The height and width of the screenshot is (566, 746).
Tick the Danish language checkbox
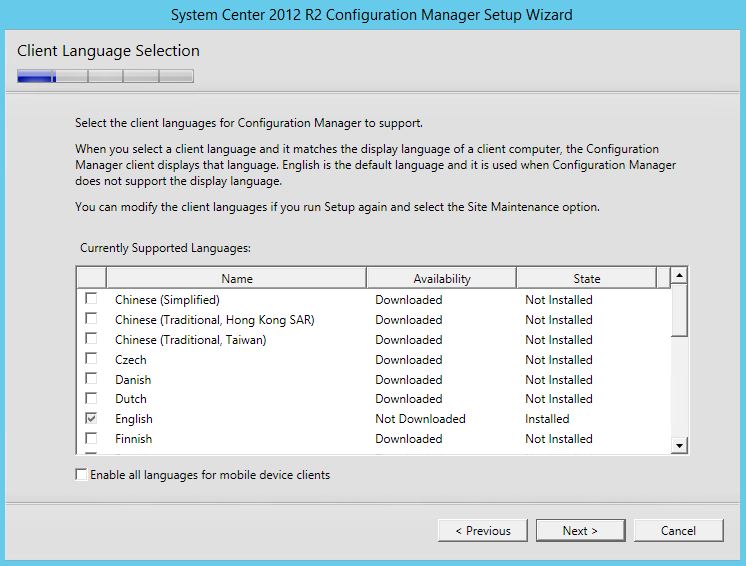coord(91,378)
